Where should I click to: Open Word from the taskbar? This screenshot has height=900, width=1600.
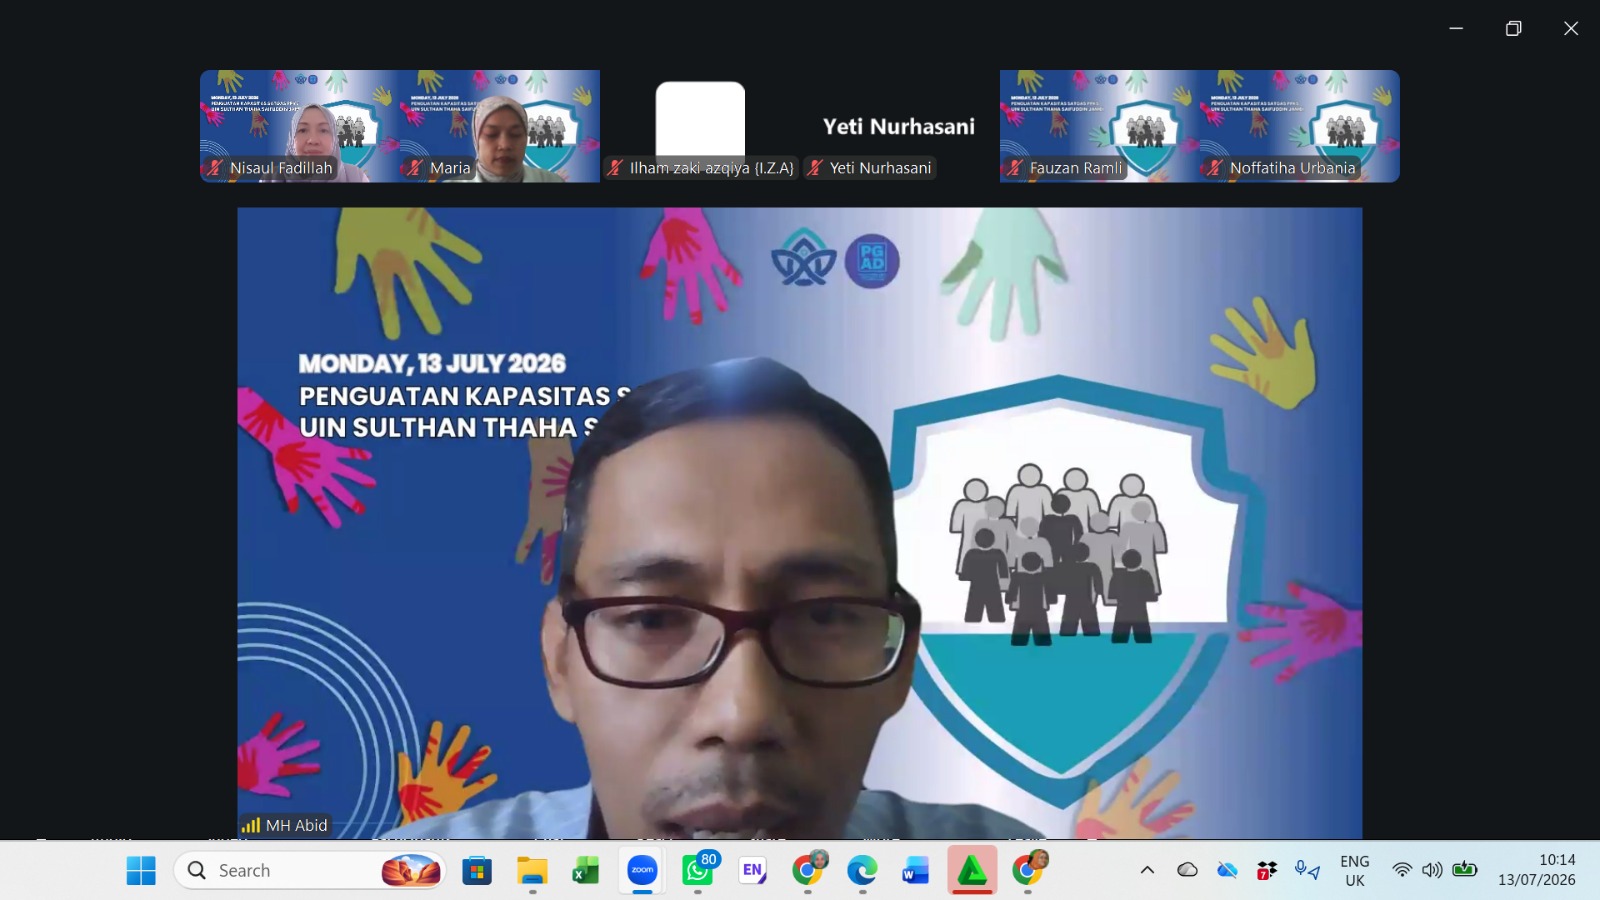click(915, 871)
